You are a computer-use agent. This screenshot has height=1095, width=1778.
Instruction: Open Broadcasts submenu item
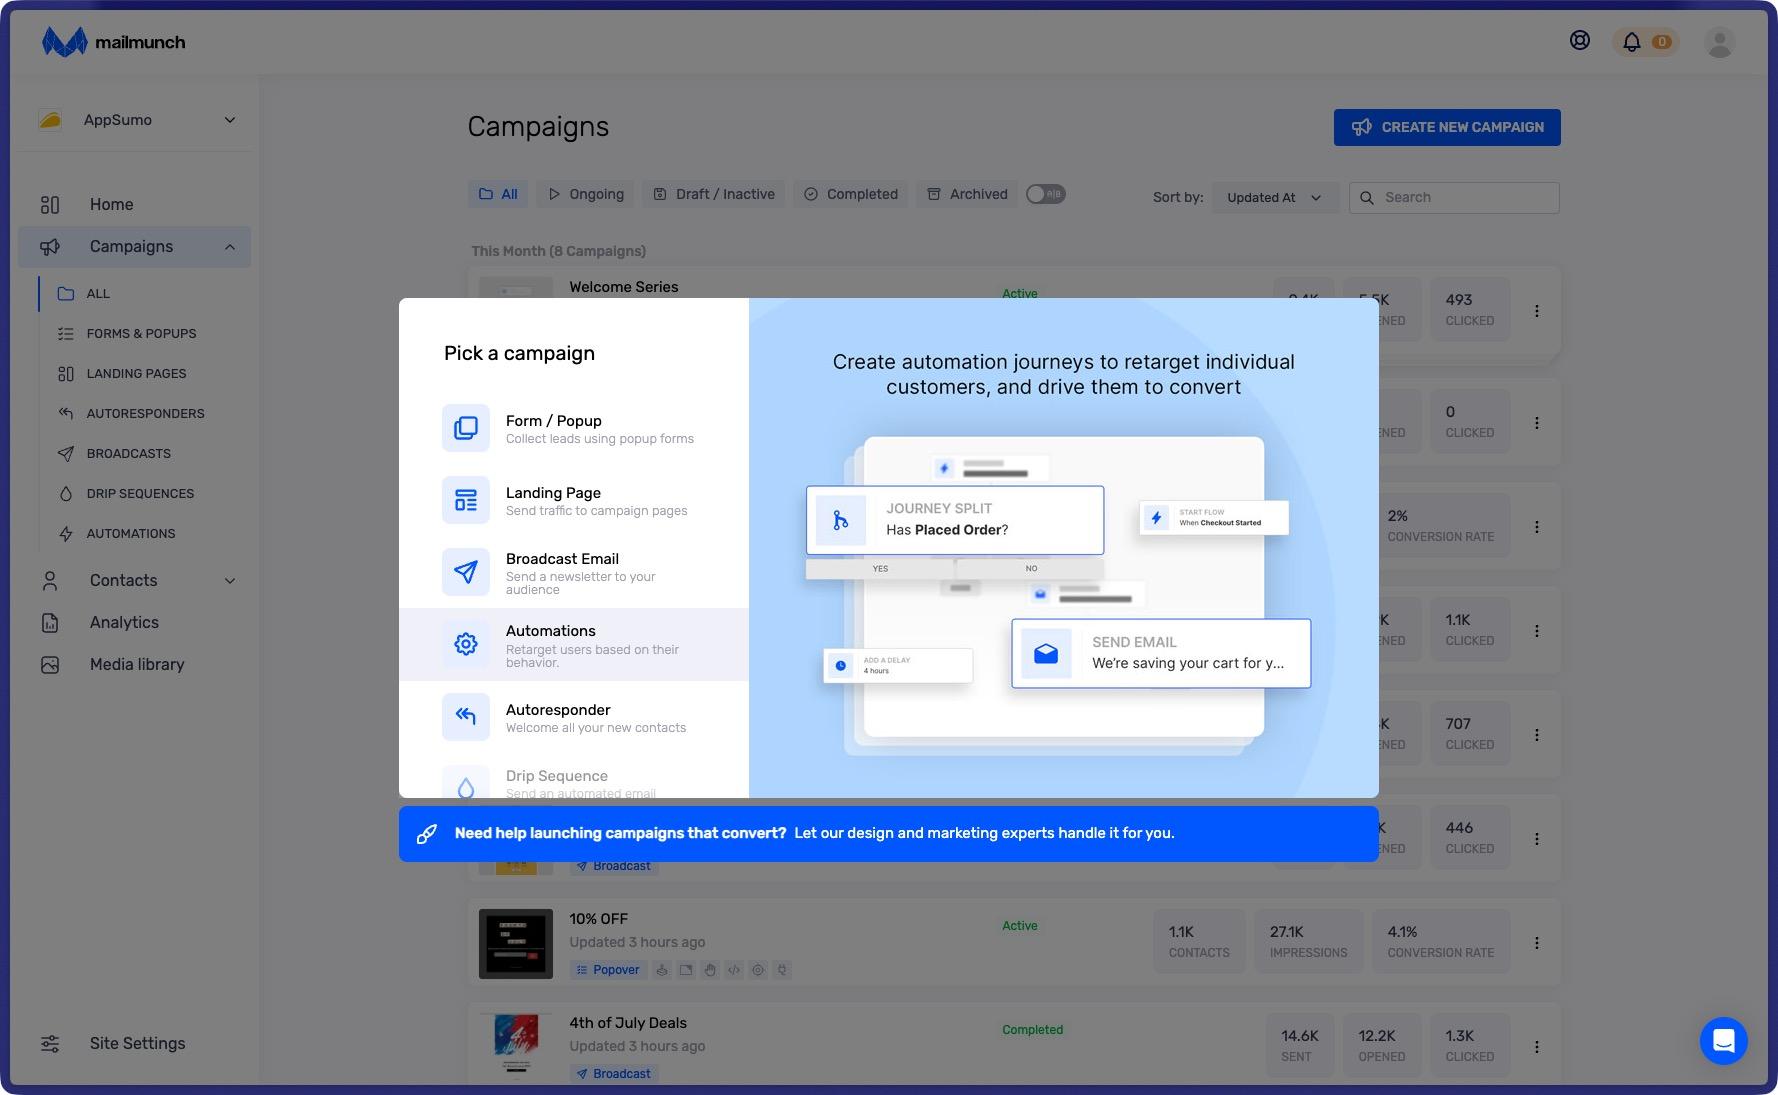[x=128, y=454]
